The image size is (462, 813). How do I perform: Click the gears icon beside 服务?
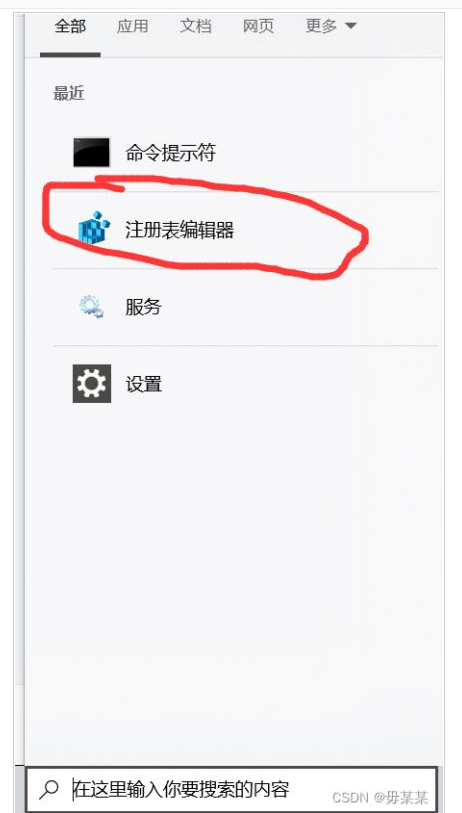click(91, 306)
